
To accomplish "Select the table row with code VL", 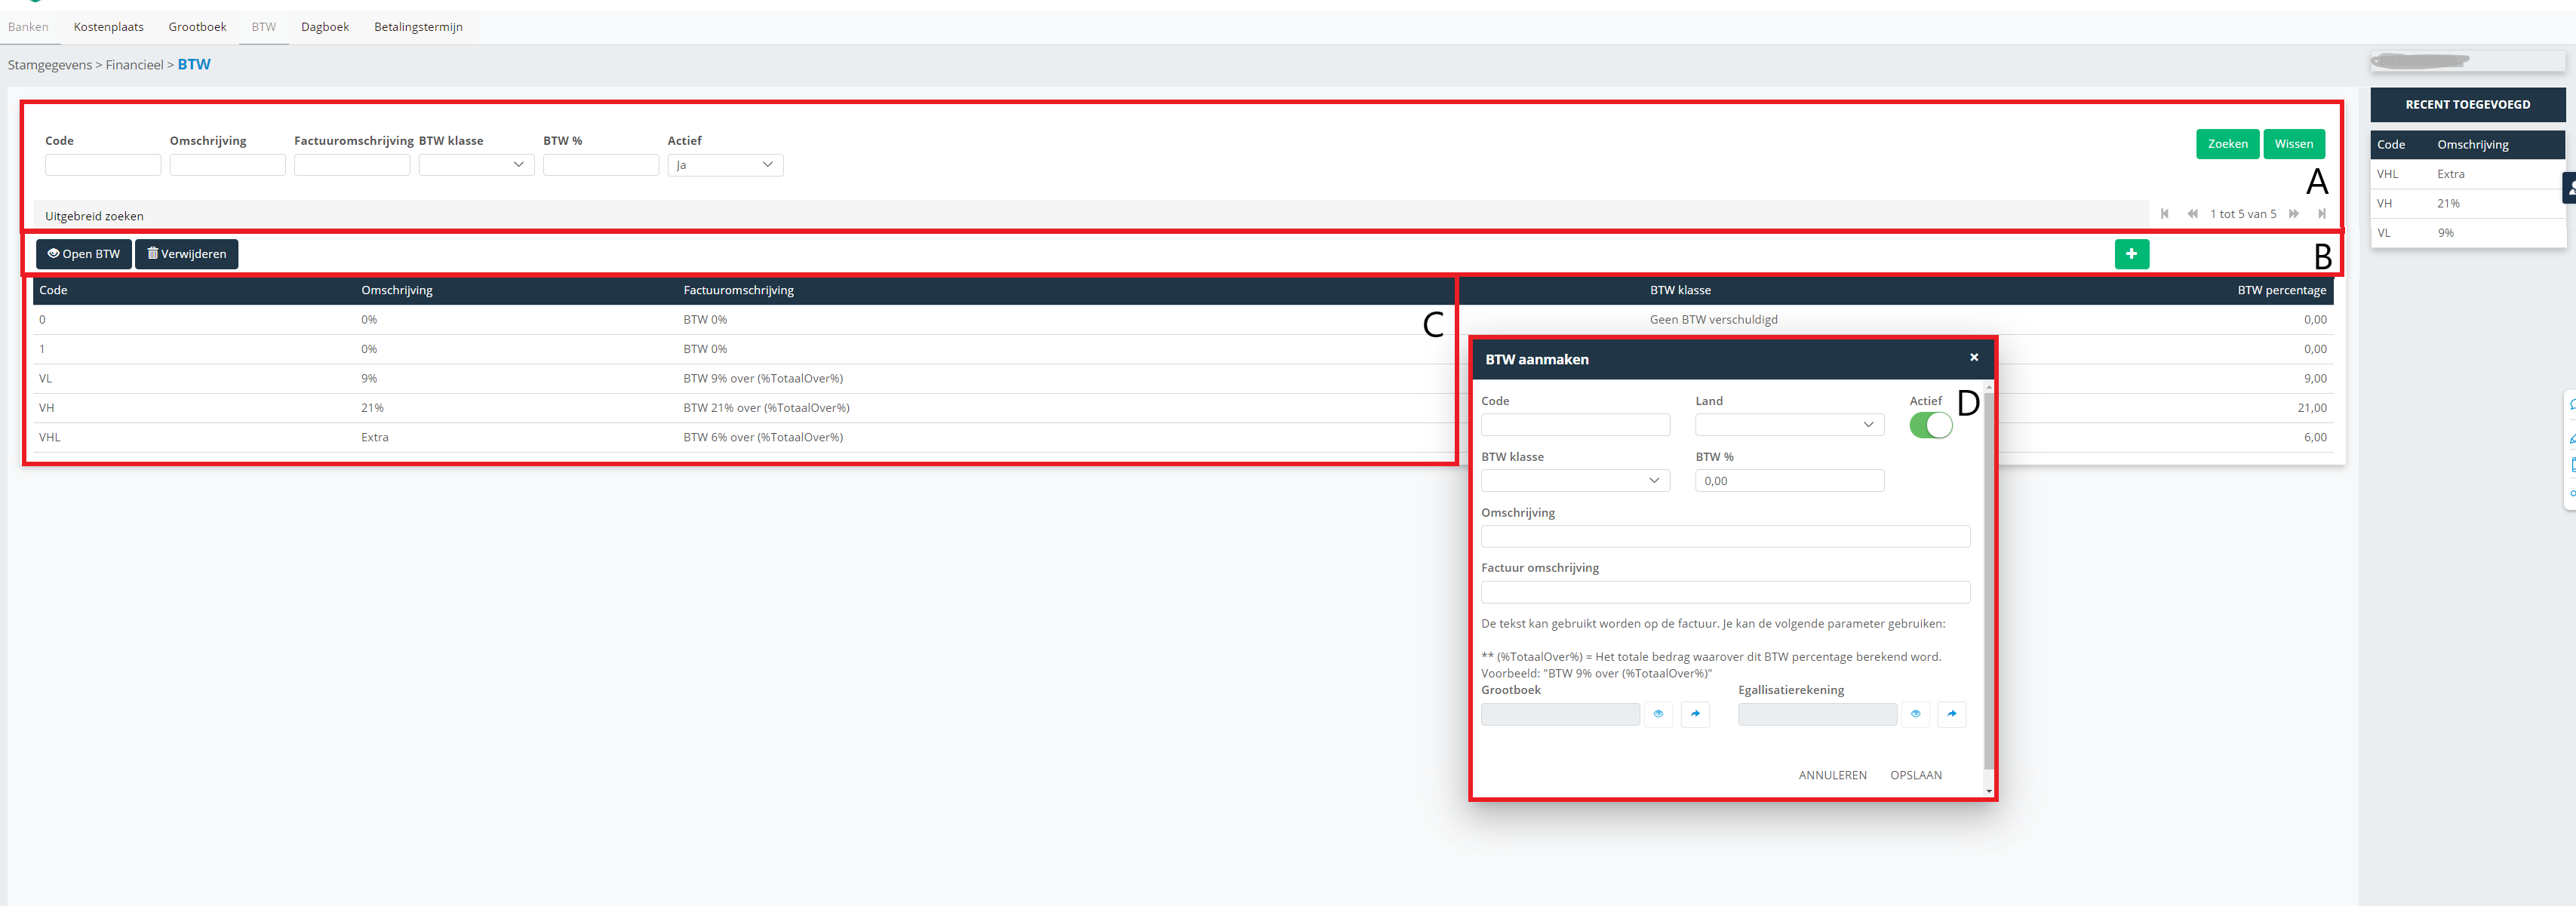I will (1183, 379).
